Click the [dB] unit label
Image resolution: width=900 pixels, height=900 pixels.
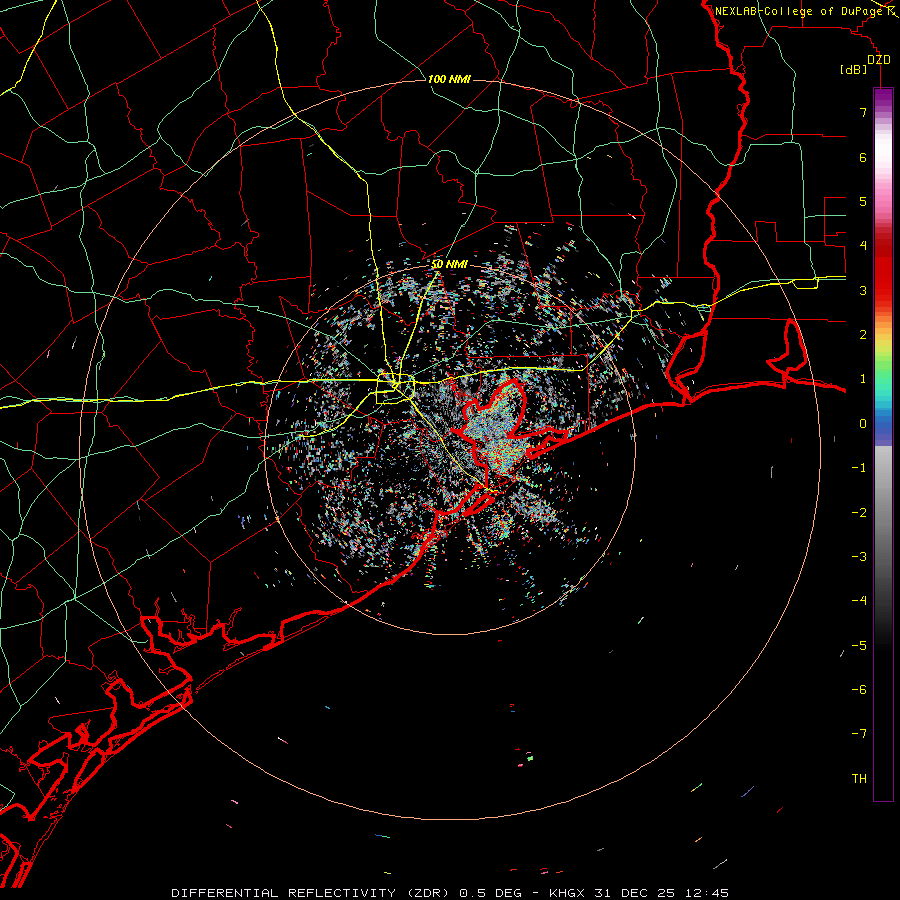853,70
